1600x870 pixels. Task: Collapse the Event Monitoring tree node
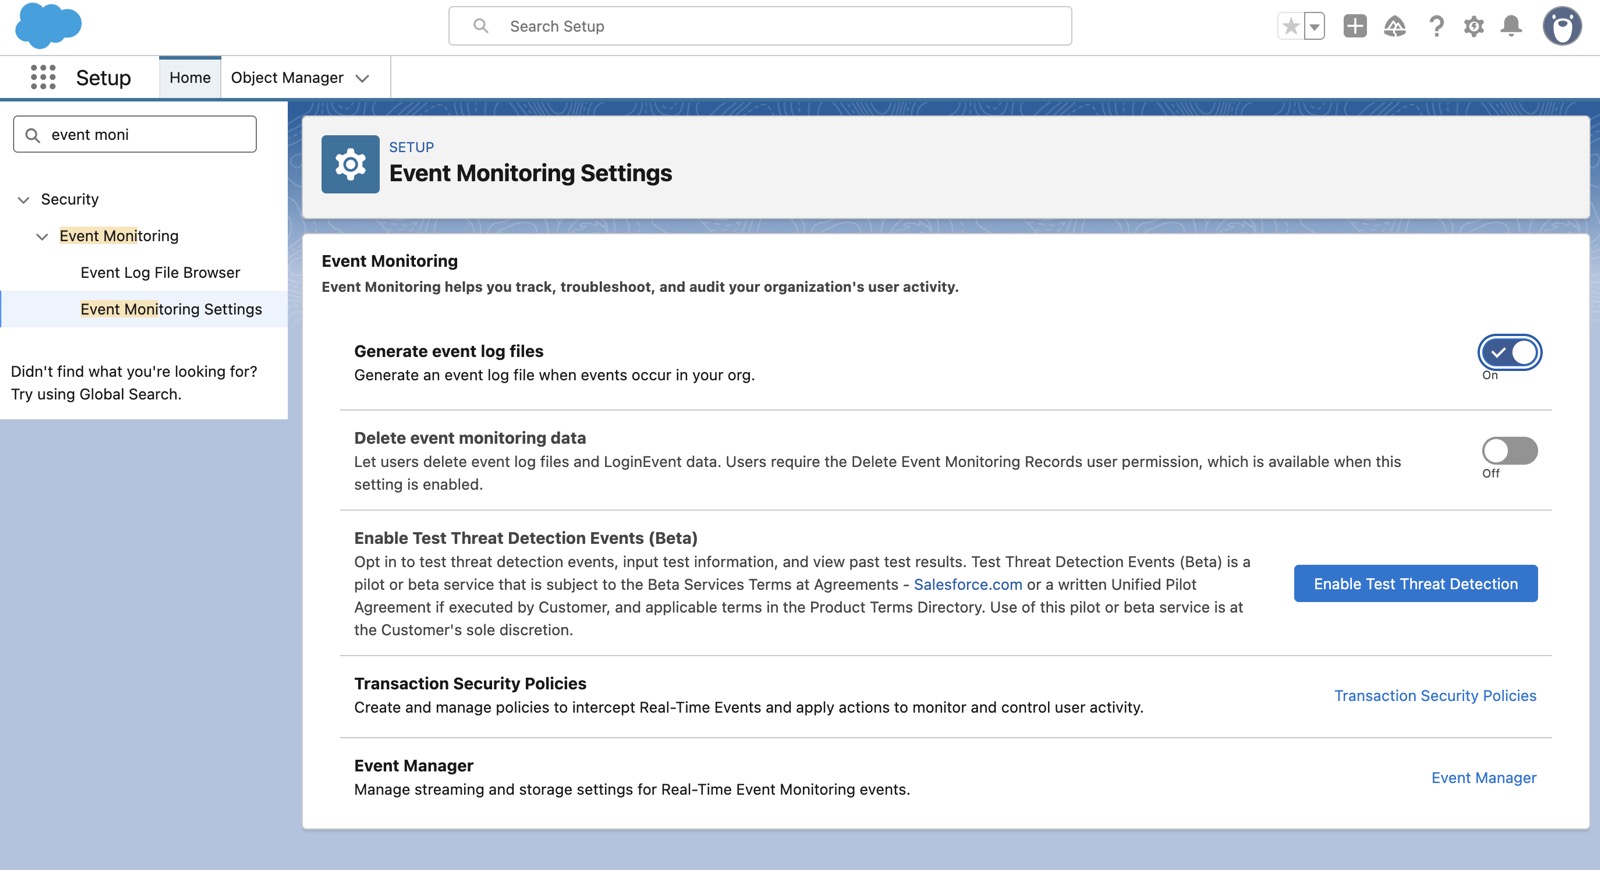pos(42,237)
